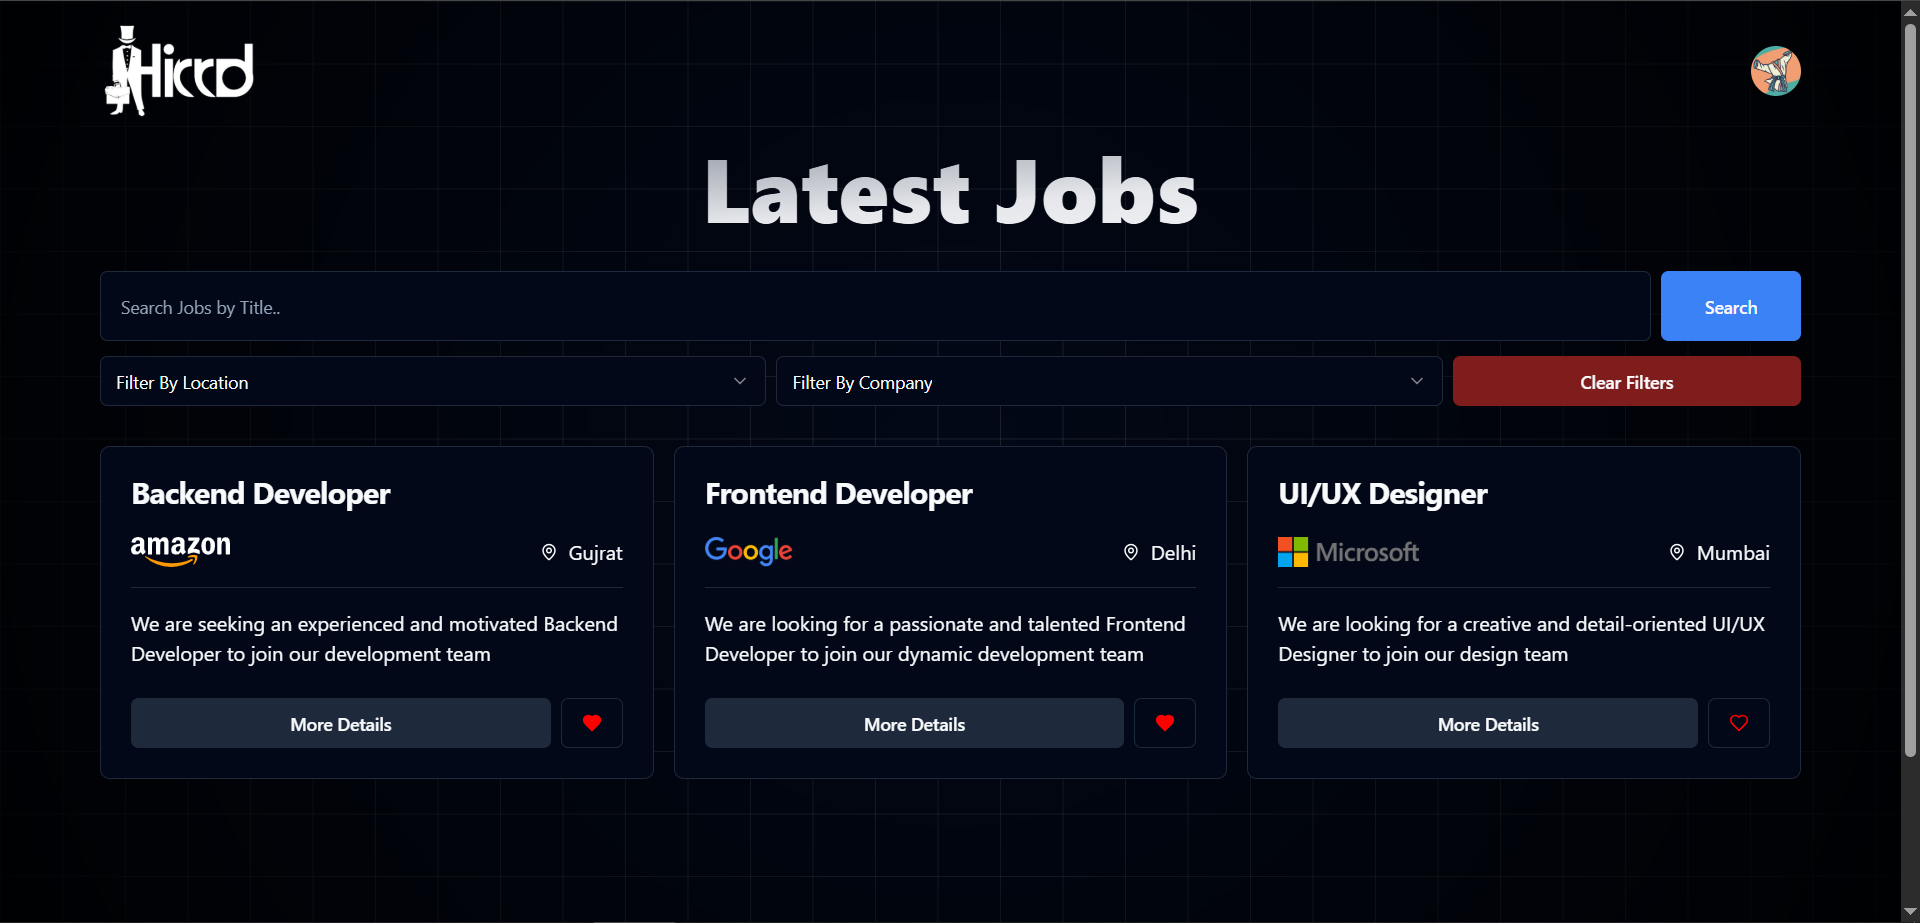Save the UI/UX Designer job heart
Image resolution: width=1920 pixels, height=923 pixels.
click(x=1739, y=723)
